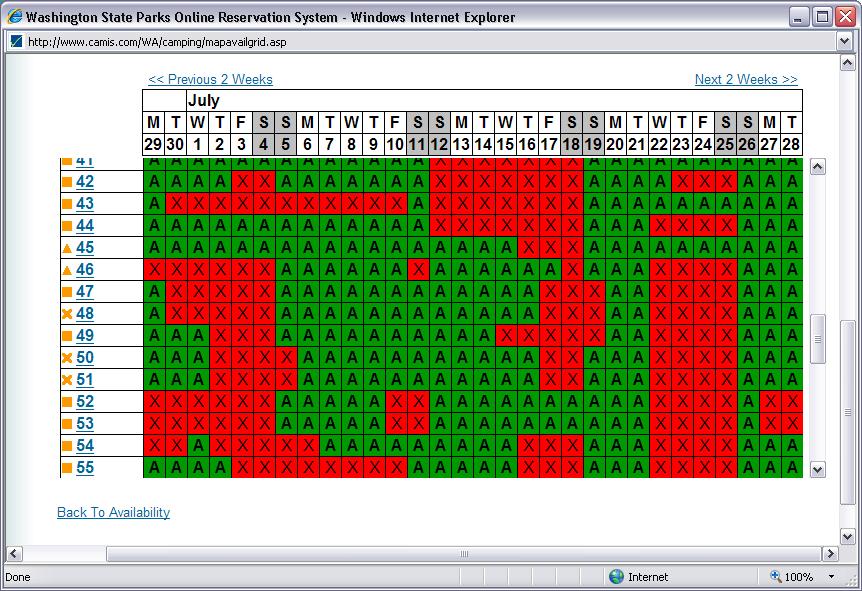Click the orange triangle icon beside site 46
This screenshot has height=591, width=862.
[67, 270]
